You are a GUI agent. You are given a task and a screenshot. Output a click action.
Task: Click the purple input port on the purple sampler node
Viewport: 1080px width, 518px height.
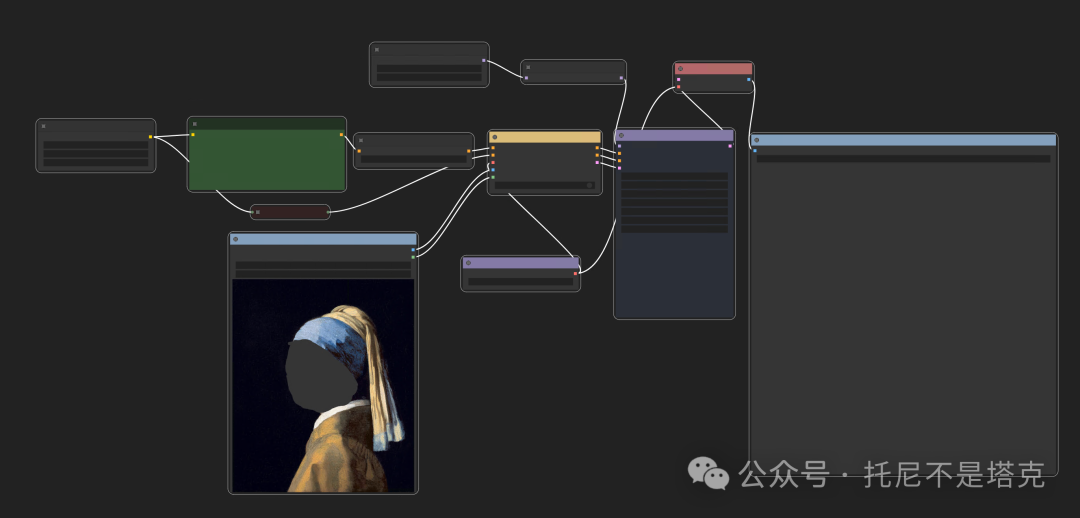(619, 146)
